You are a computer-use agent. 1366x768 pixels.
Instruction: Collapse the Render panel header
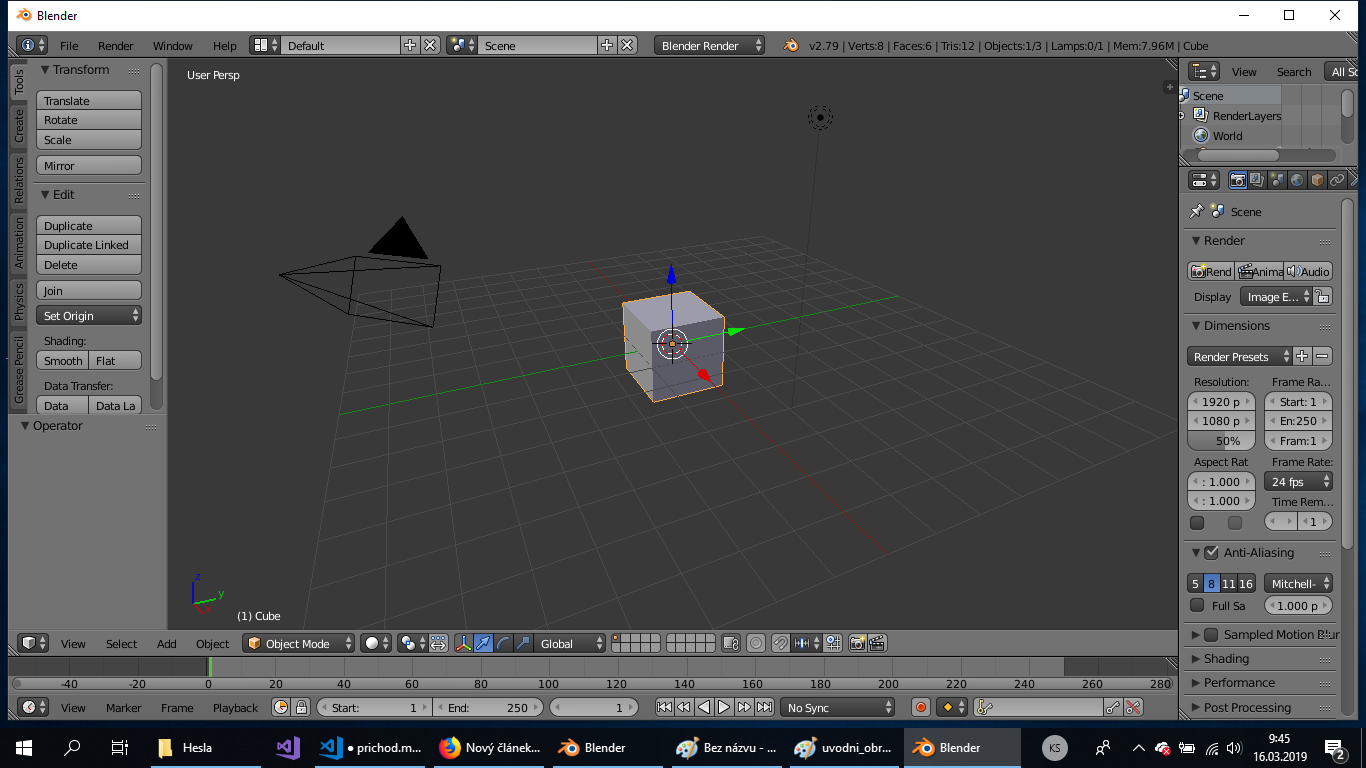pos(1222,240)
